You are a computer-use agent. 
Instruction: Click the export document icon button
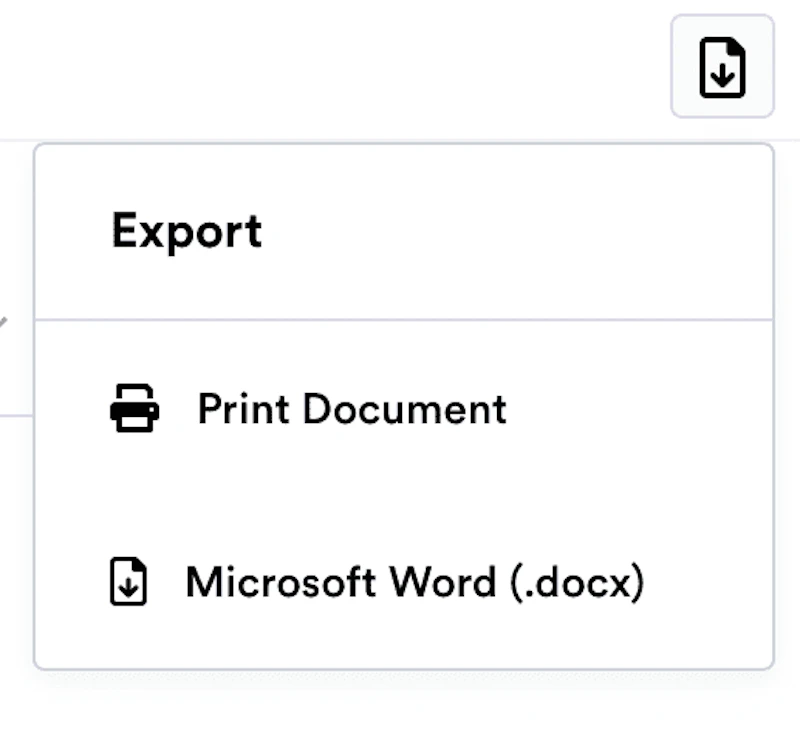click(722, 66)
